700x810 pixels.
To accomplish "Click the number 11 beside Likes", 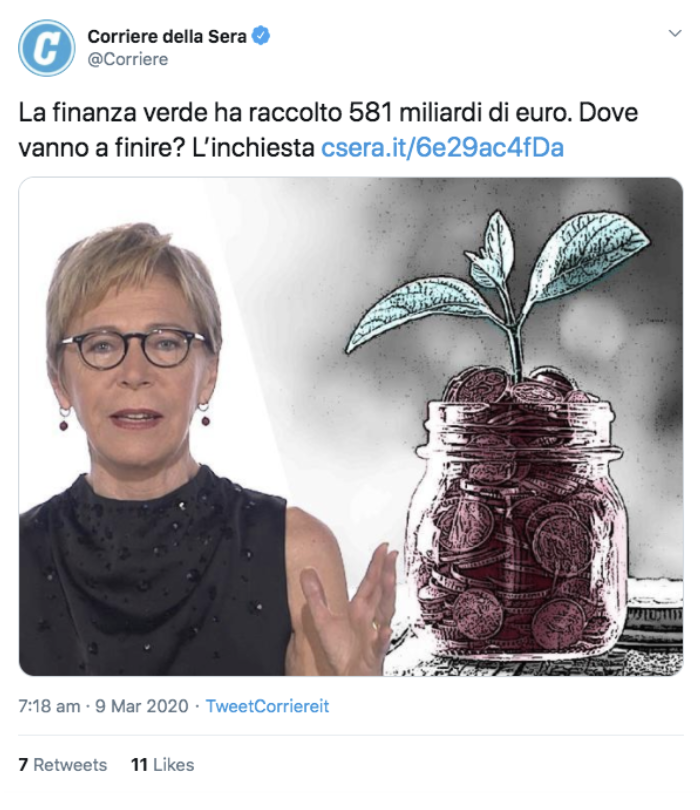I will pos(139,765).
